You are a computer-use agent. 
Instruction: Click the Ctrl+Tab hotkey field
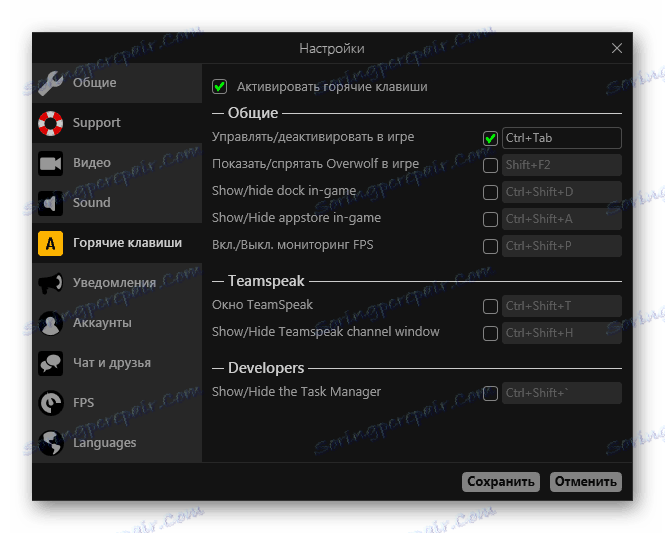[562, 138]
